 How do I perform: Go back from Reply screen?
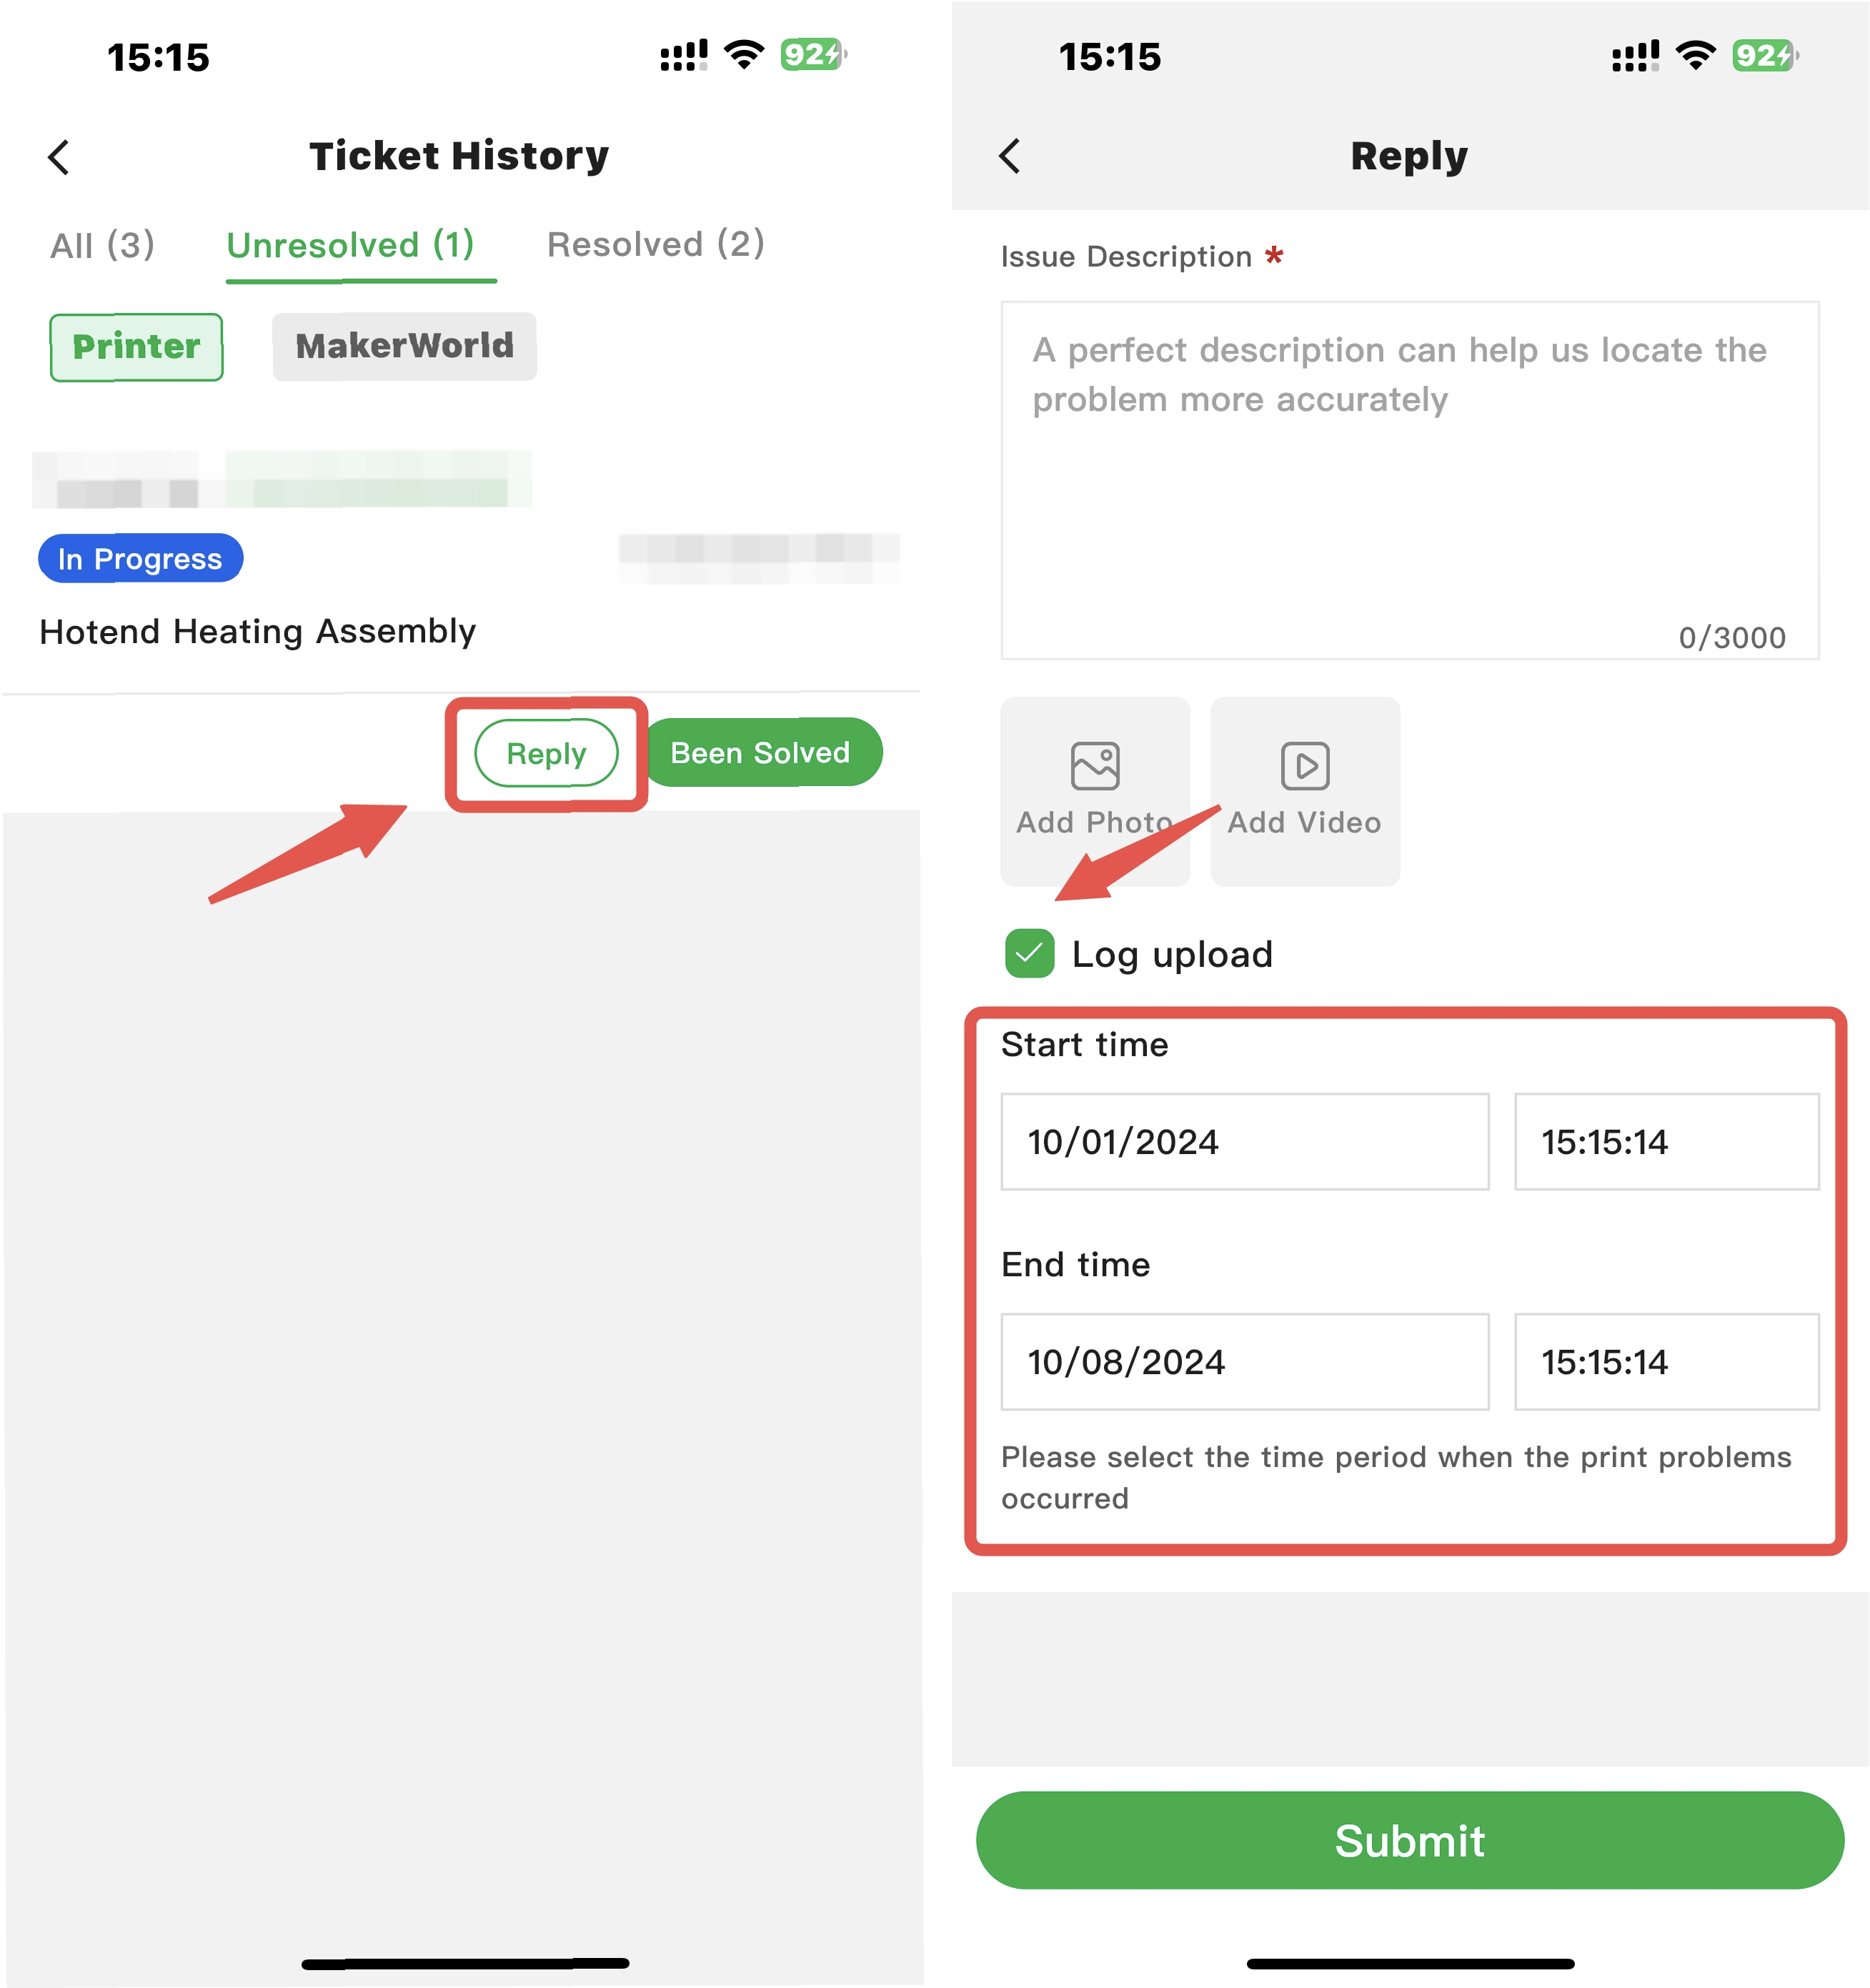point(1010,156)
